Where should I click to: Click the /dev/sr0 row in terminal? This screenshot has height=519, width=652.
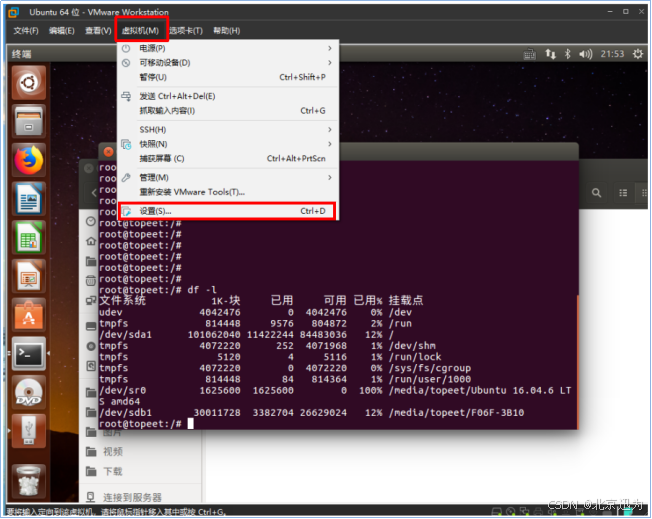click(337, 390)
